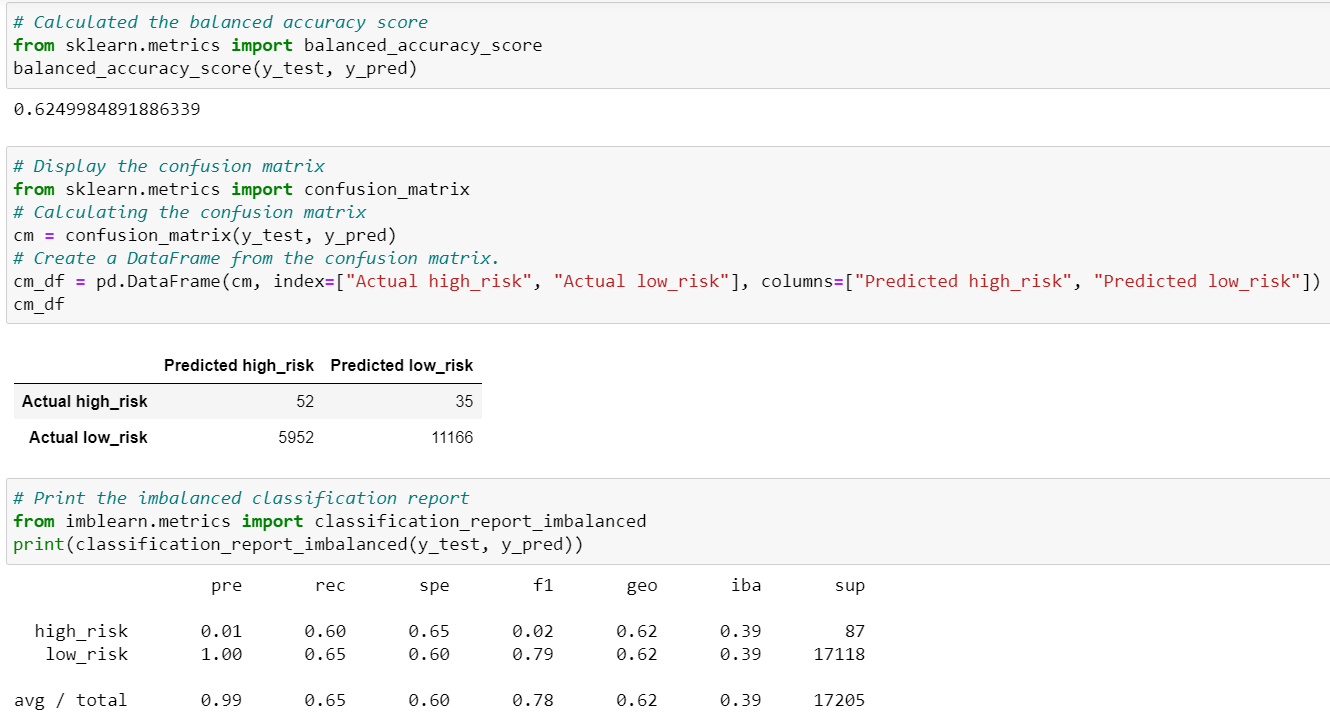Click the 'Actual low_risk' row label
The width and height of the screenshot is (1330, 723).
pos(88,438)
